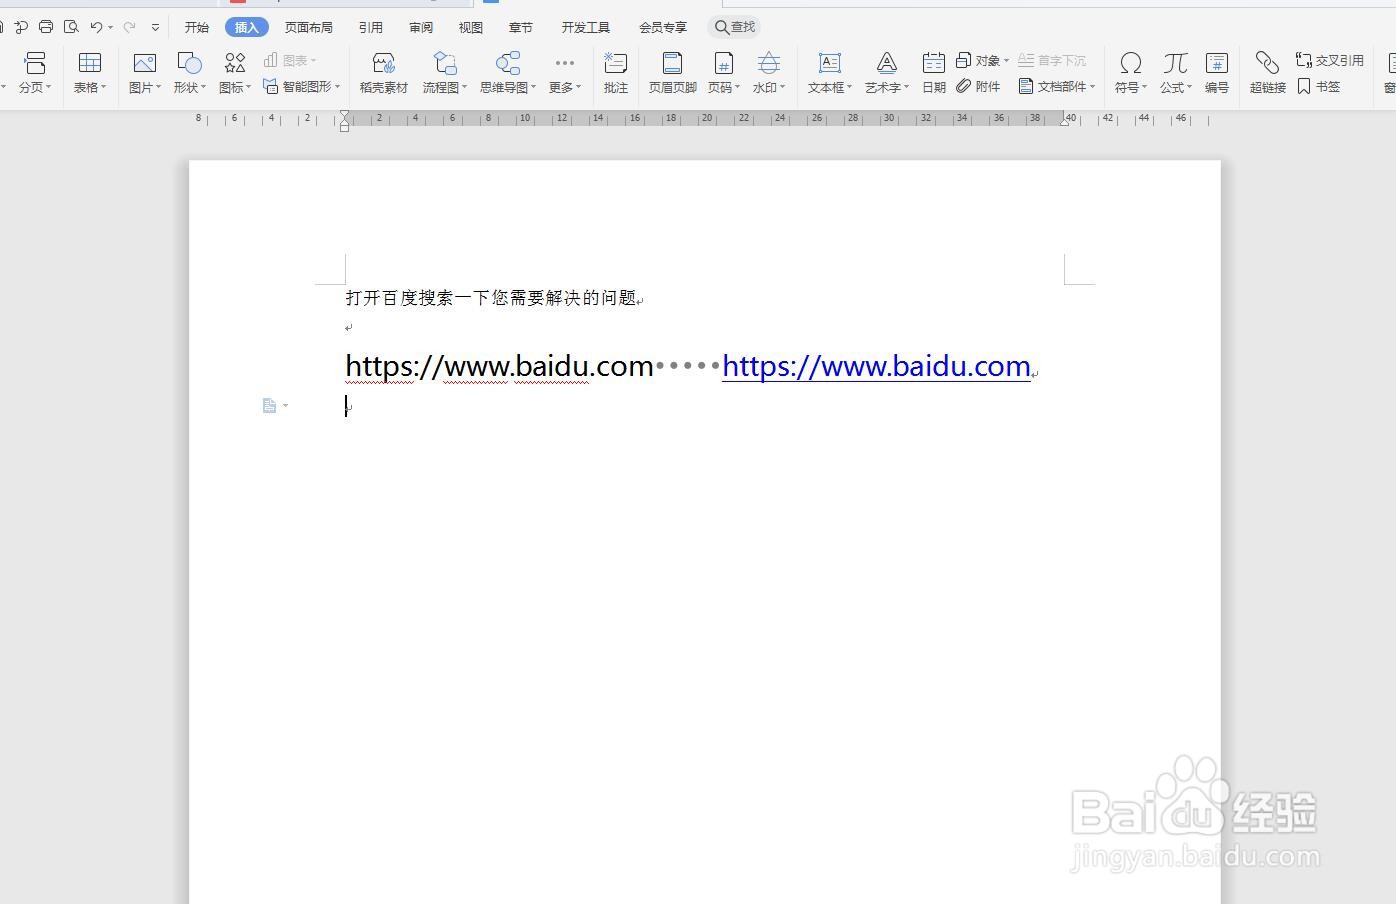1396x904 pixels.
Task: Open the 会员专享 tab
Action: pyautogui.click(x=663, y=27)
